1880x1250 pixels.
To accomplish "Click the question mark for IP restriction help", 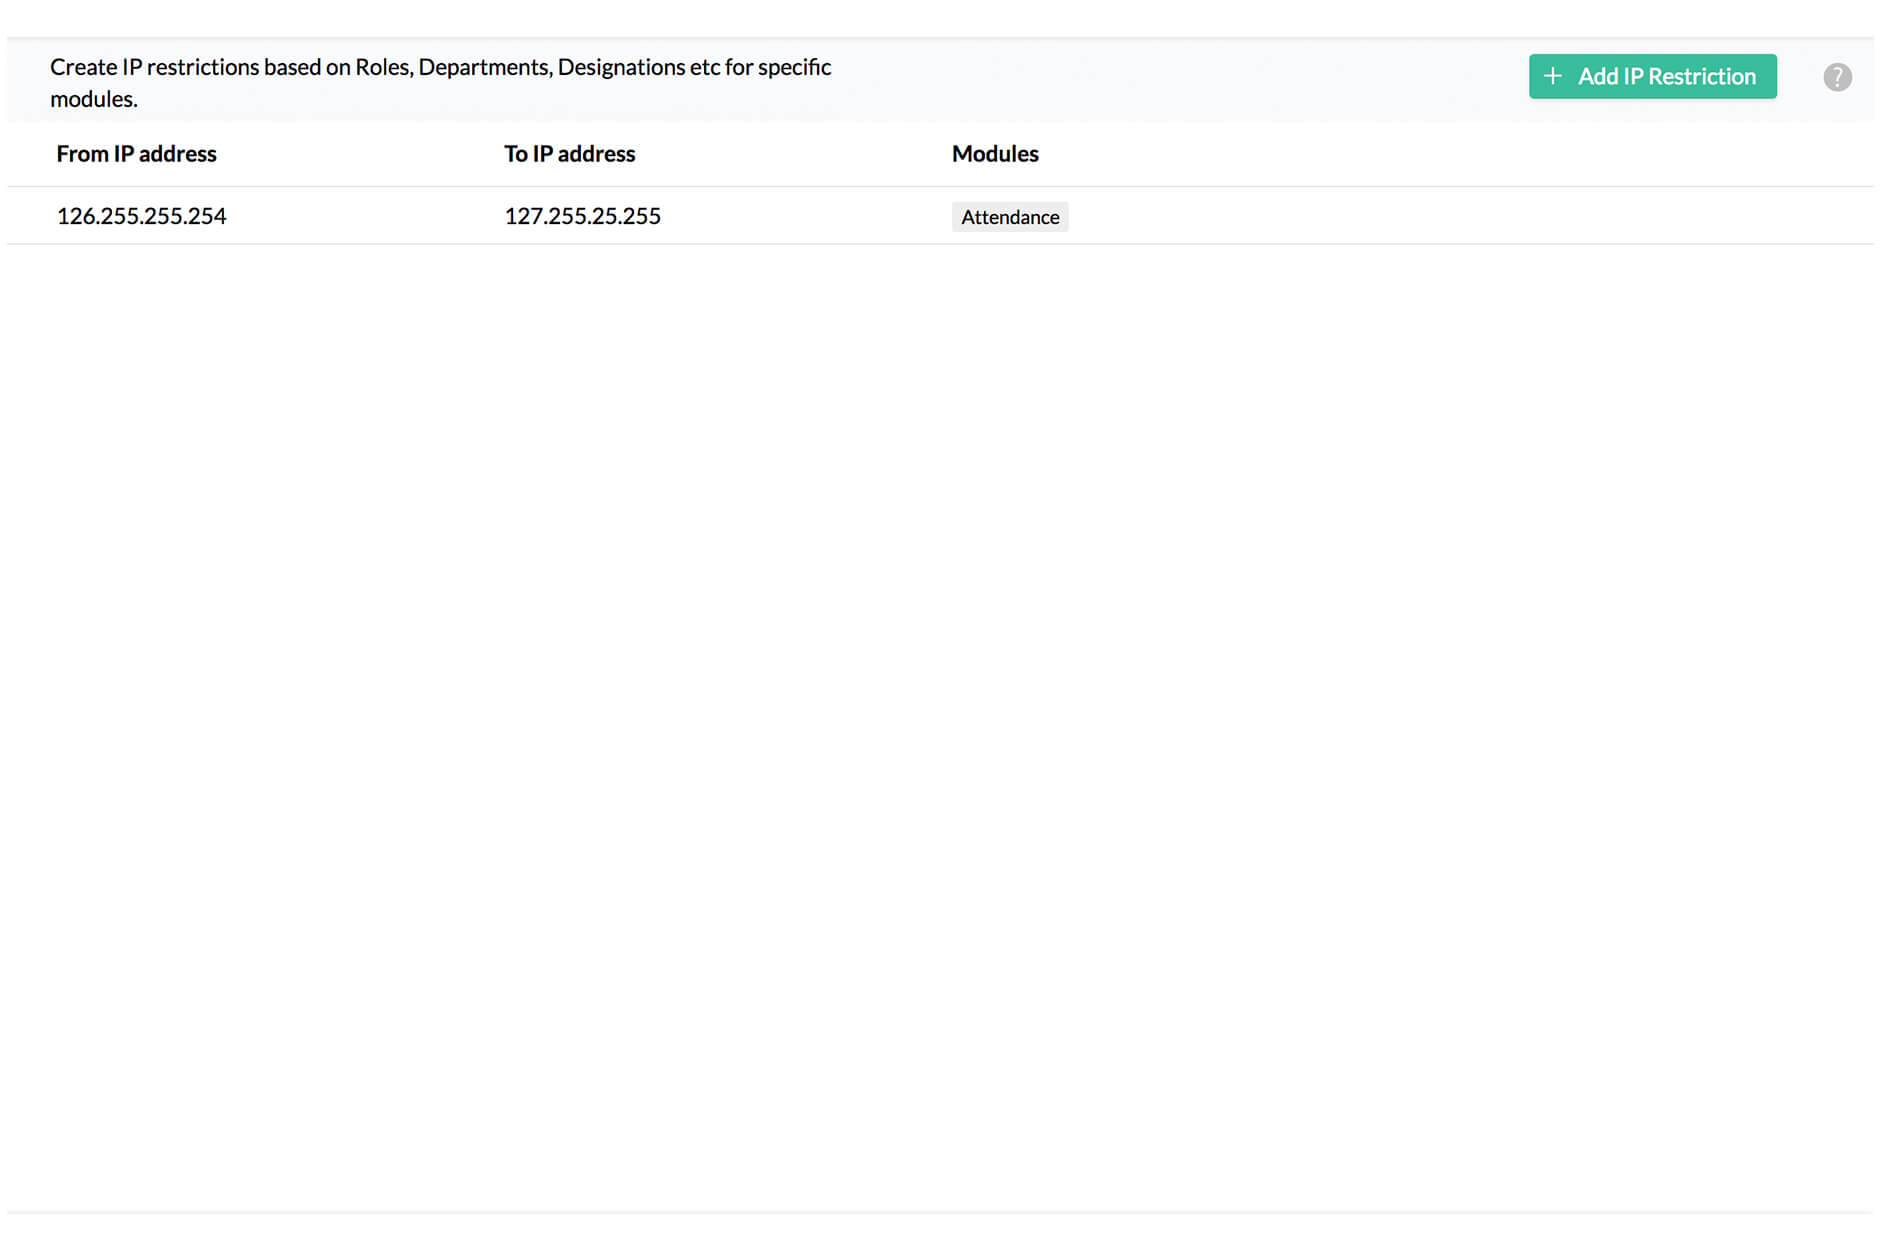I will 1838,76.
